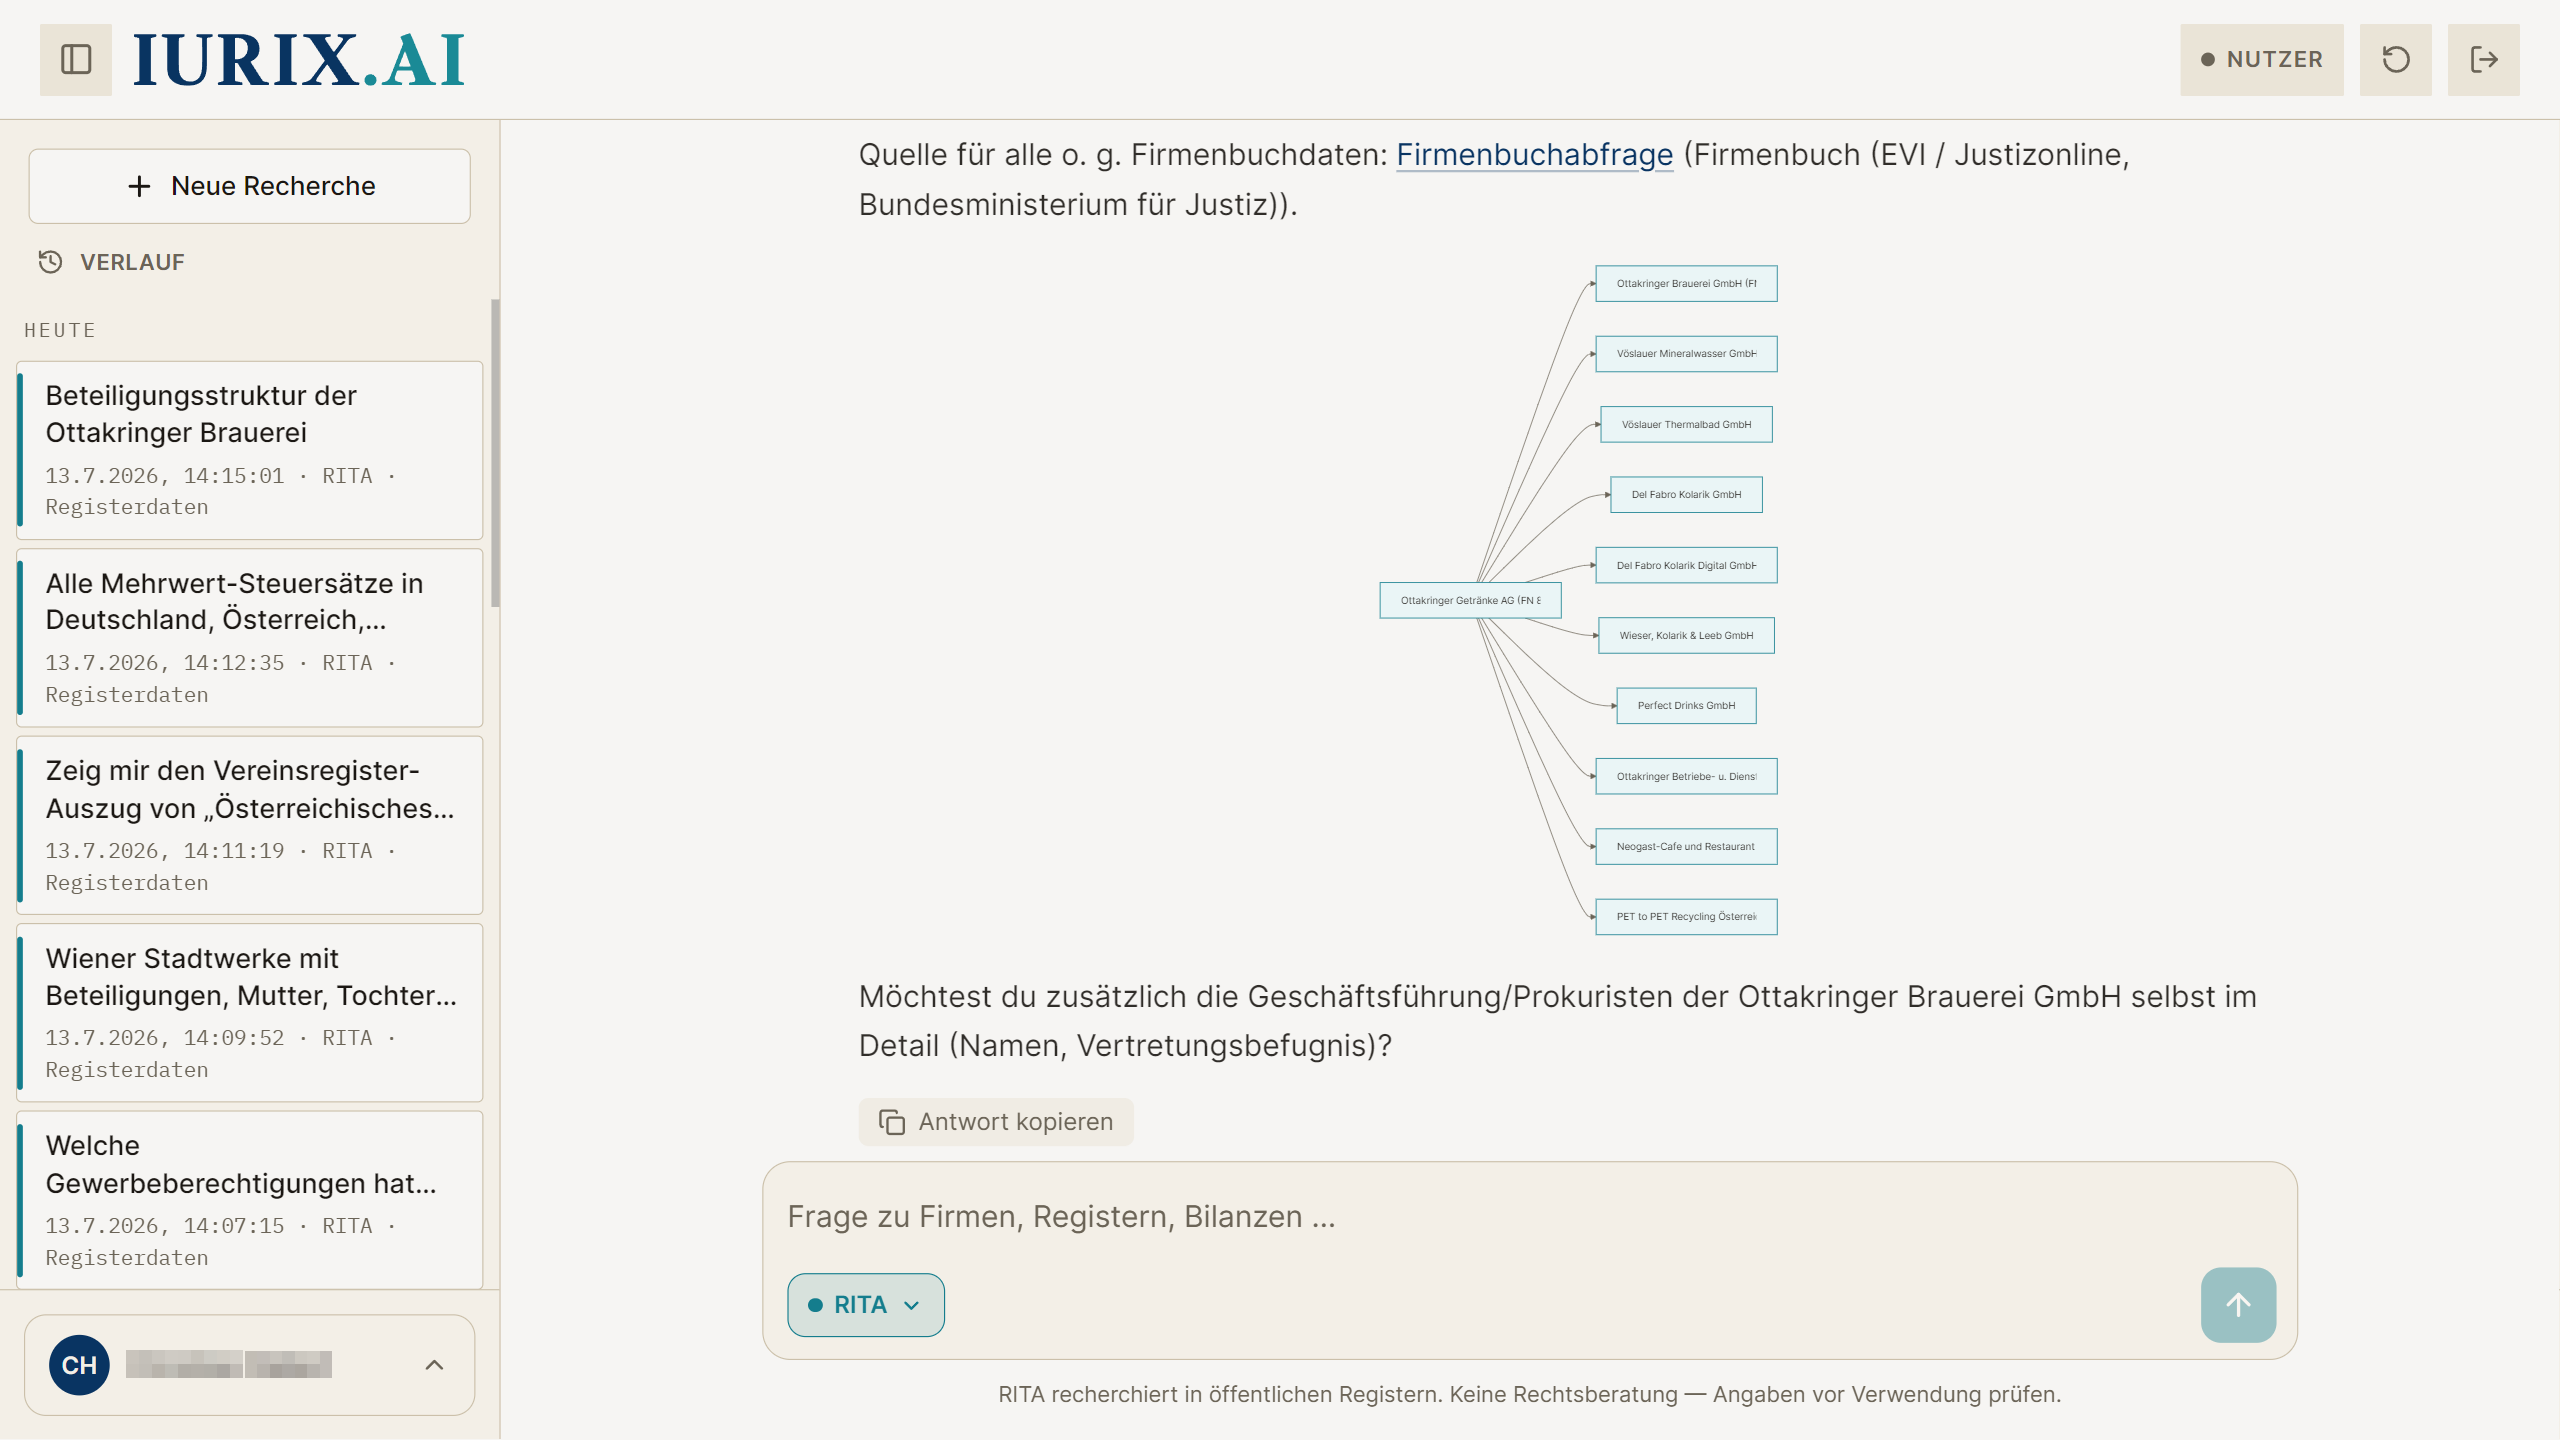The height and width of the screenshot is (1440, 2560).
Task: Click the history list scrollbar
Action: tap(495, 453)
